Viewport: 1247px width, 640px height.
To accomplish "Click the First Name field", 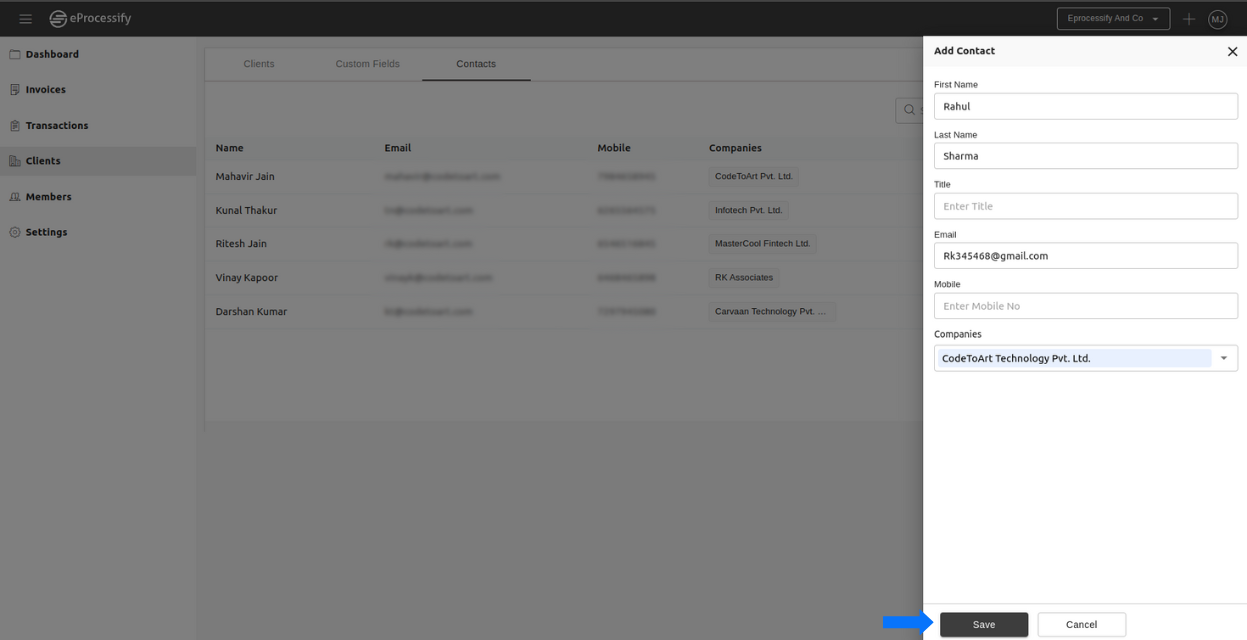I will [1085, 106].
